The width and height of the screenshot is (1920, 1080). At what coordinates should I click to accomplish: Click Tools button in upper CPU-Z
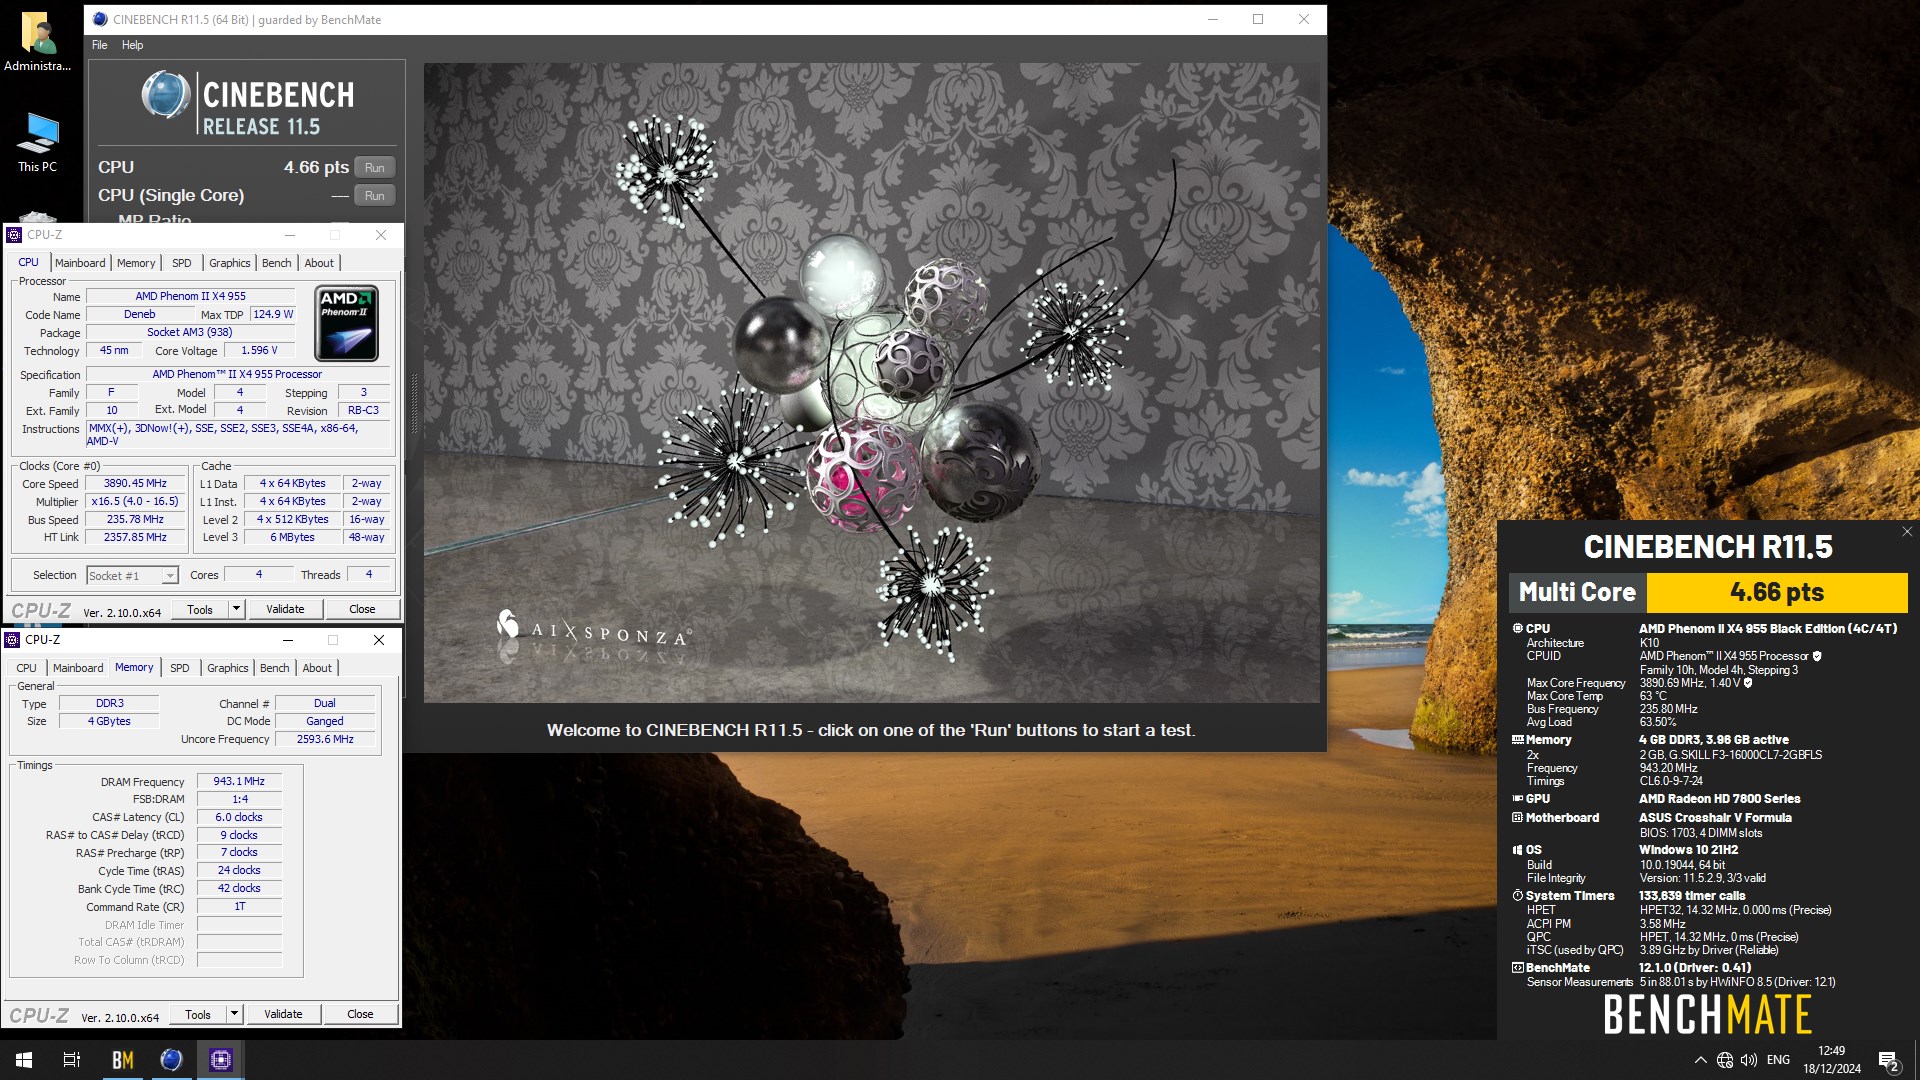(200, 609)
